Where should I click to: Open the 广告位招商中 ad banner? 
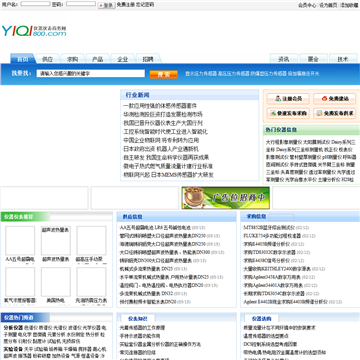click(x=226, y=198)
